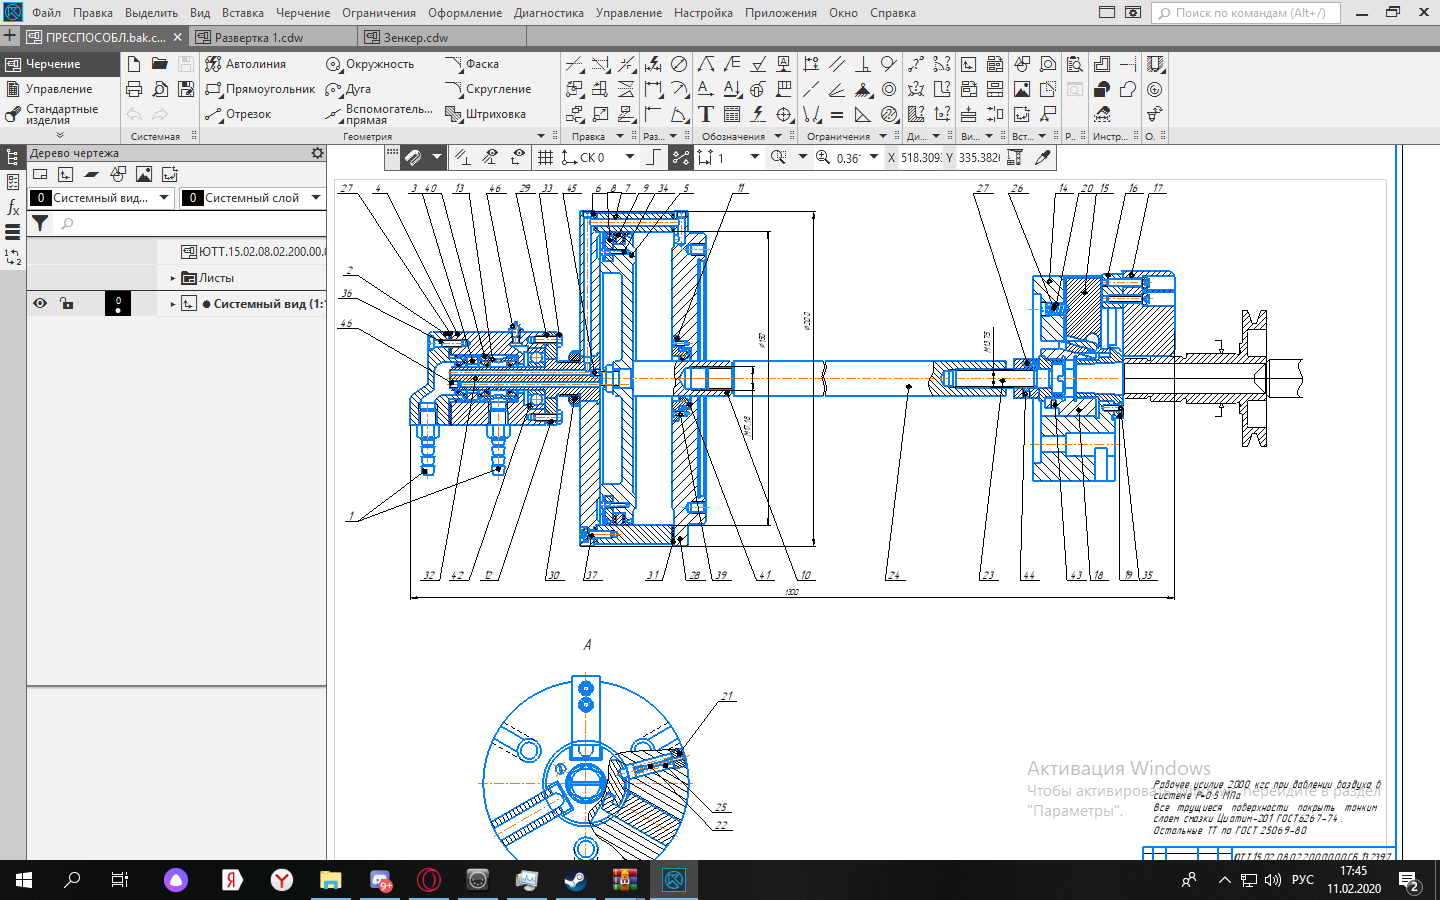The width and height of the screenshot is (1440, 900).
Task: Open the Стандартные изделия toolbar set
Action: tap(60, 114)
